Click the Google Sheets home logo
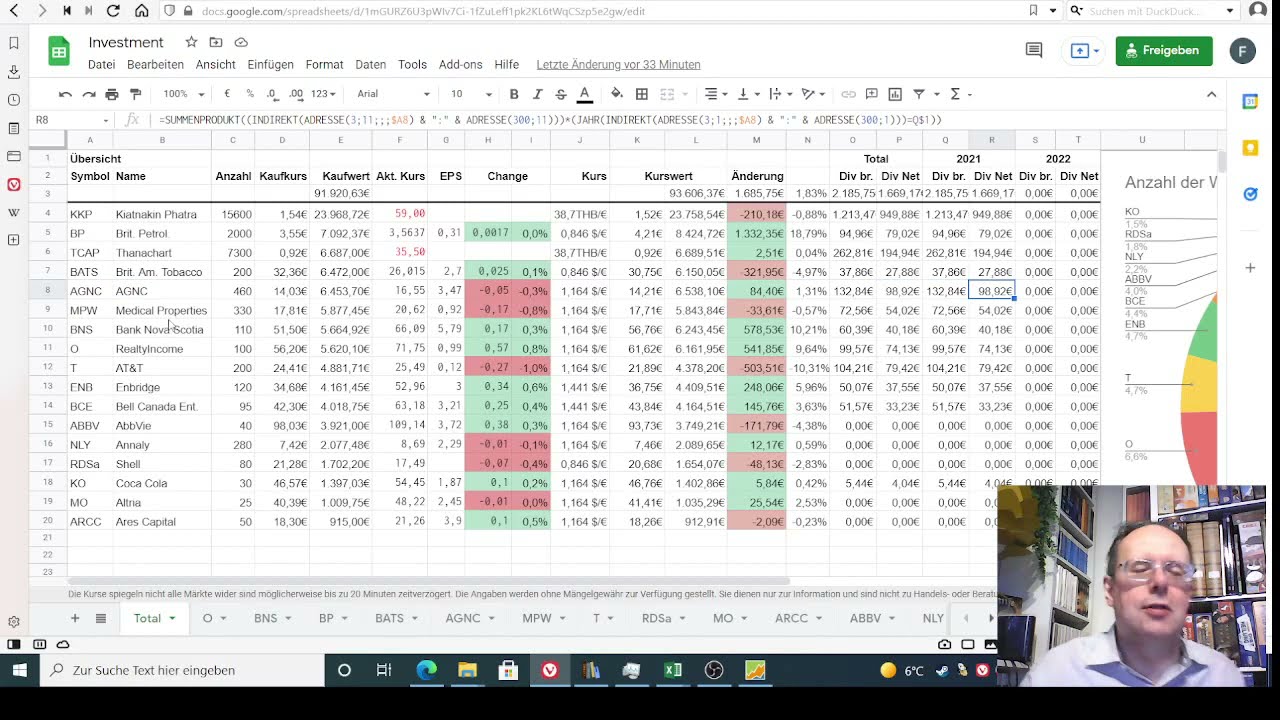Screen dimensions: 1280x720 pyautogui.click(x=59, y=51)
